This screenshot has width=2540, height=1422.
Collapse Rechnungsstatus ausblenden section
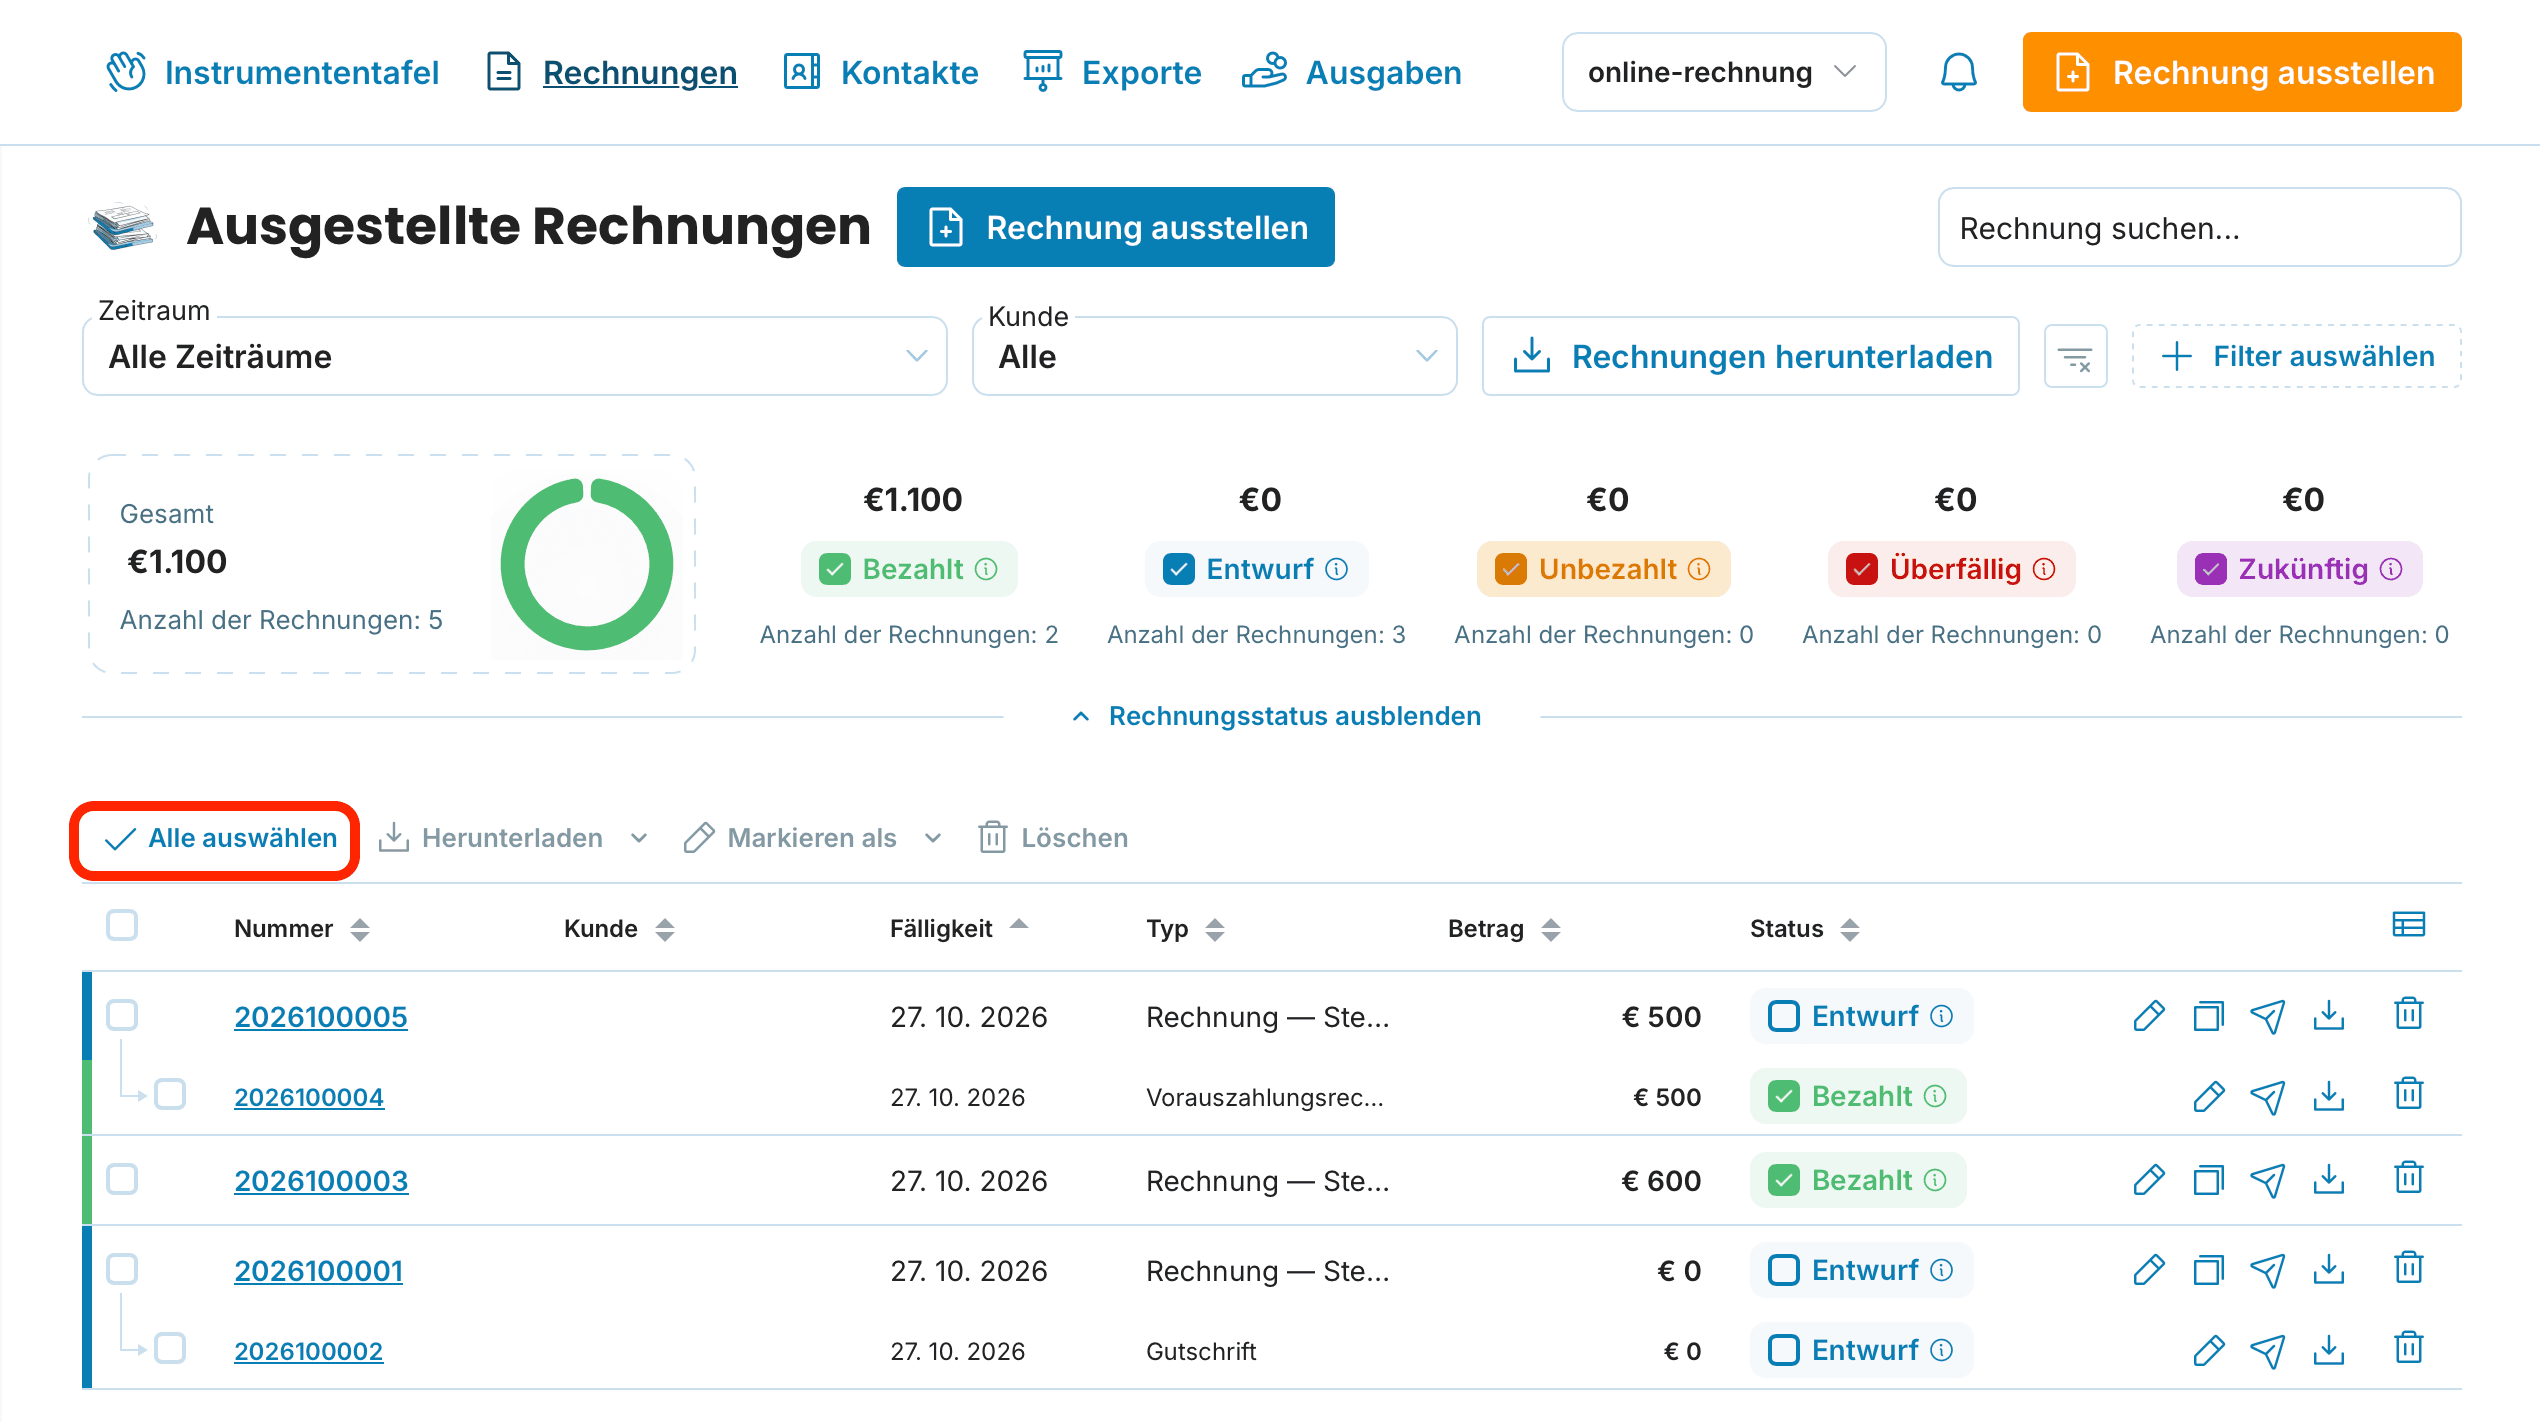(x=1276, y=716)
